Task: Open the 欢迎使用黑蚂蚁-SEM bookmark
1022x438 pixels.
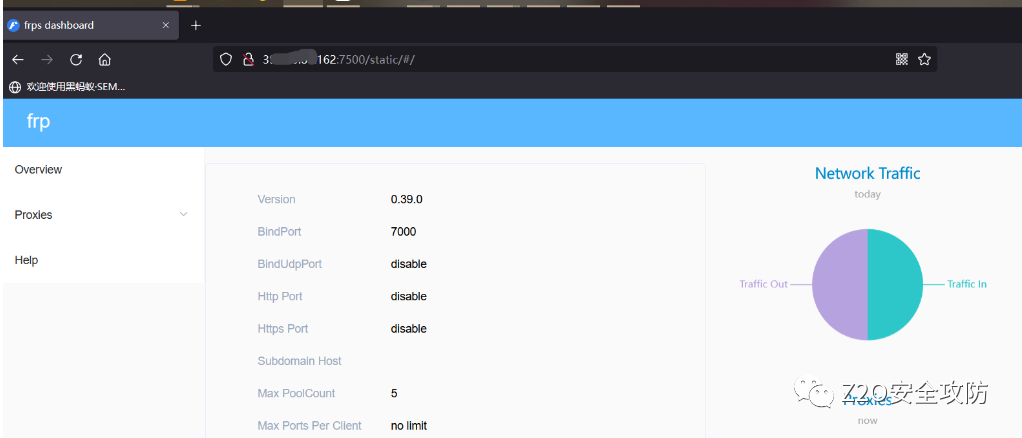Action: [x=67, y=87]
